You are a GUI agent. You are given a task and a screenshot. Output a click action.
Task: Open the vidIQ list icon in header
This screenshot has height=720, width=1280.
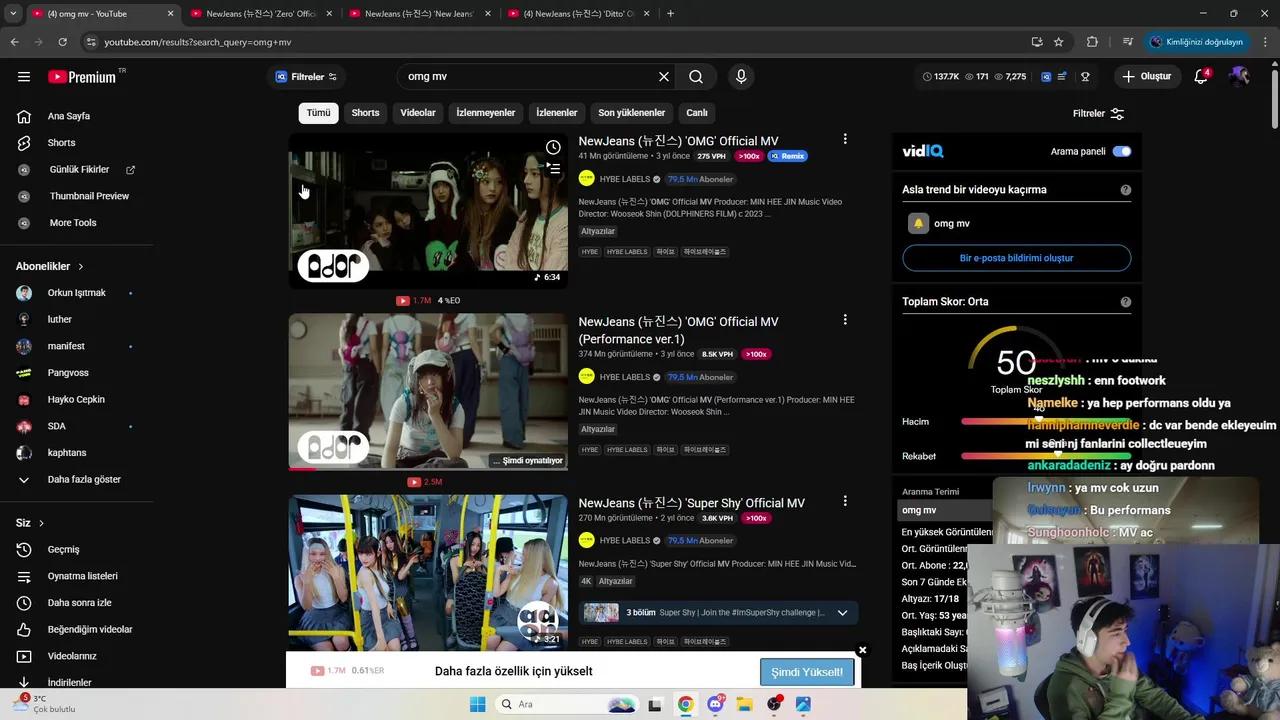pyautogui.click(x=1062, y=77)
